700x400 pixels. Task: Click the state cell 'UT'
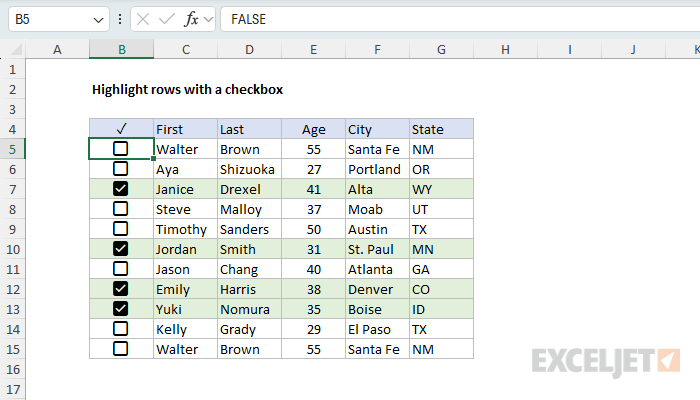click(x=442, y=209)
